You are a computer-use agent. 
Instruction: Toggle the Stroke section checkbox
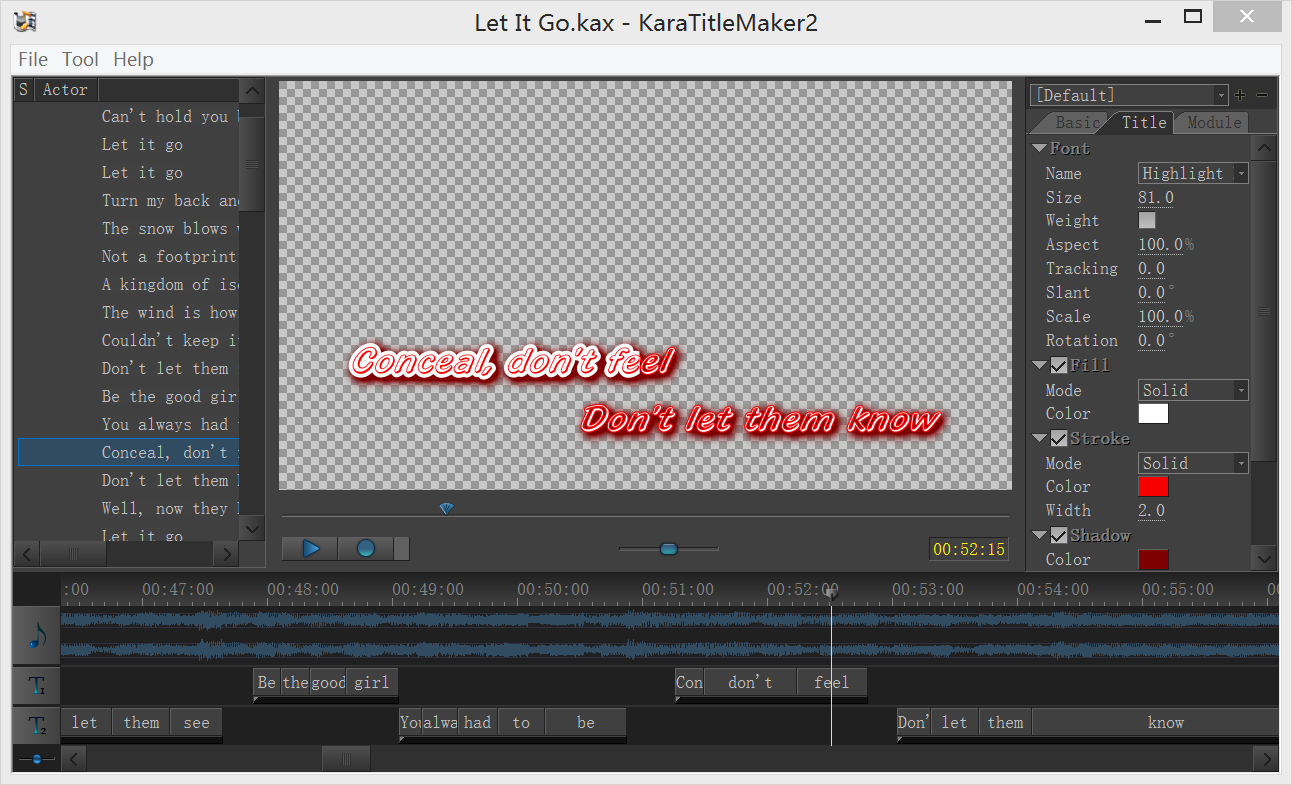1059,438
